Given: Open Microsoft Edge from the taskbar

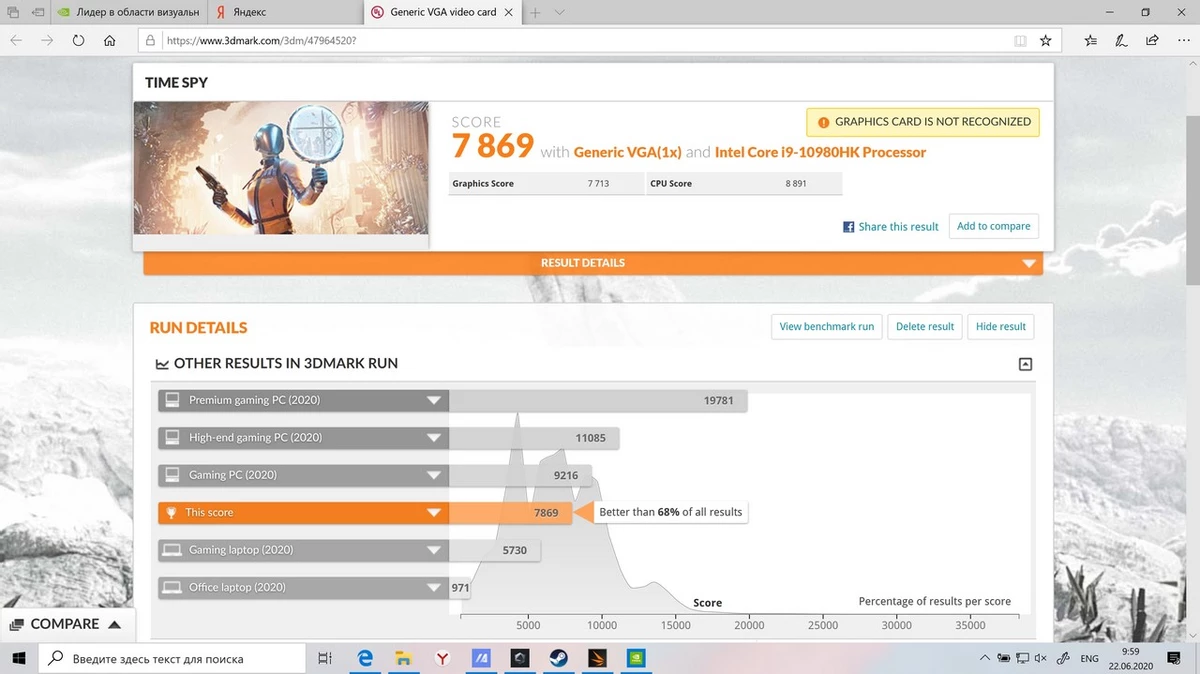Looking at the screenshot, I should (366, 658).
